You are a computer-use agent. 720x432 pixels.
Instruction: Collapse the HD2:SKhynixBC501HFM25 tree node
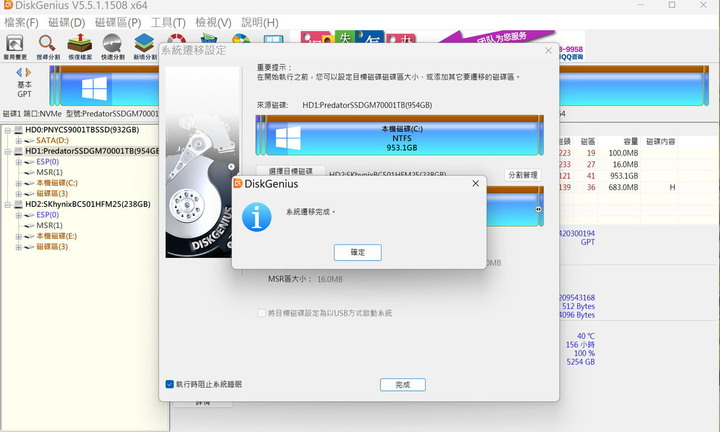pyautogui.click(x=7, y=204)
